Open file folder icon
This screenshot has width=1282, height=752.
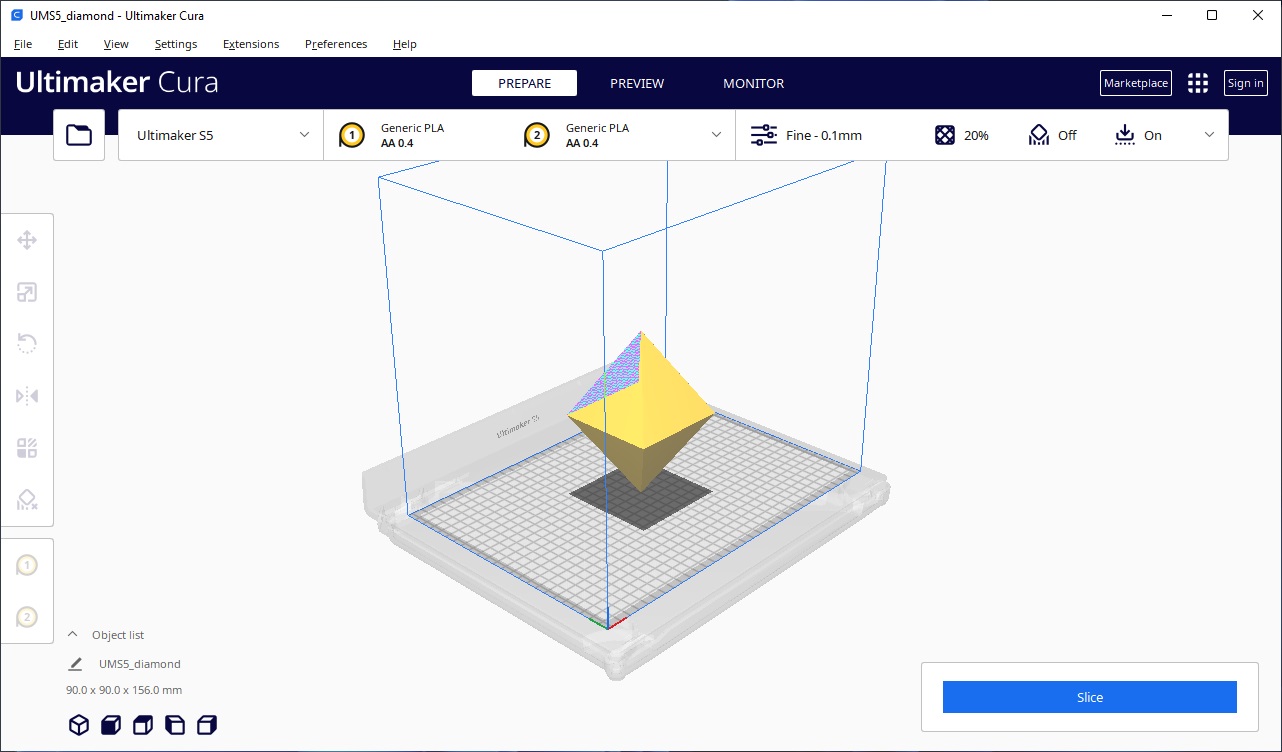(x=79, y=135)
